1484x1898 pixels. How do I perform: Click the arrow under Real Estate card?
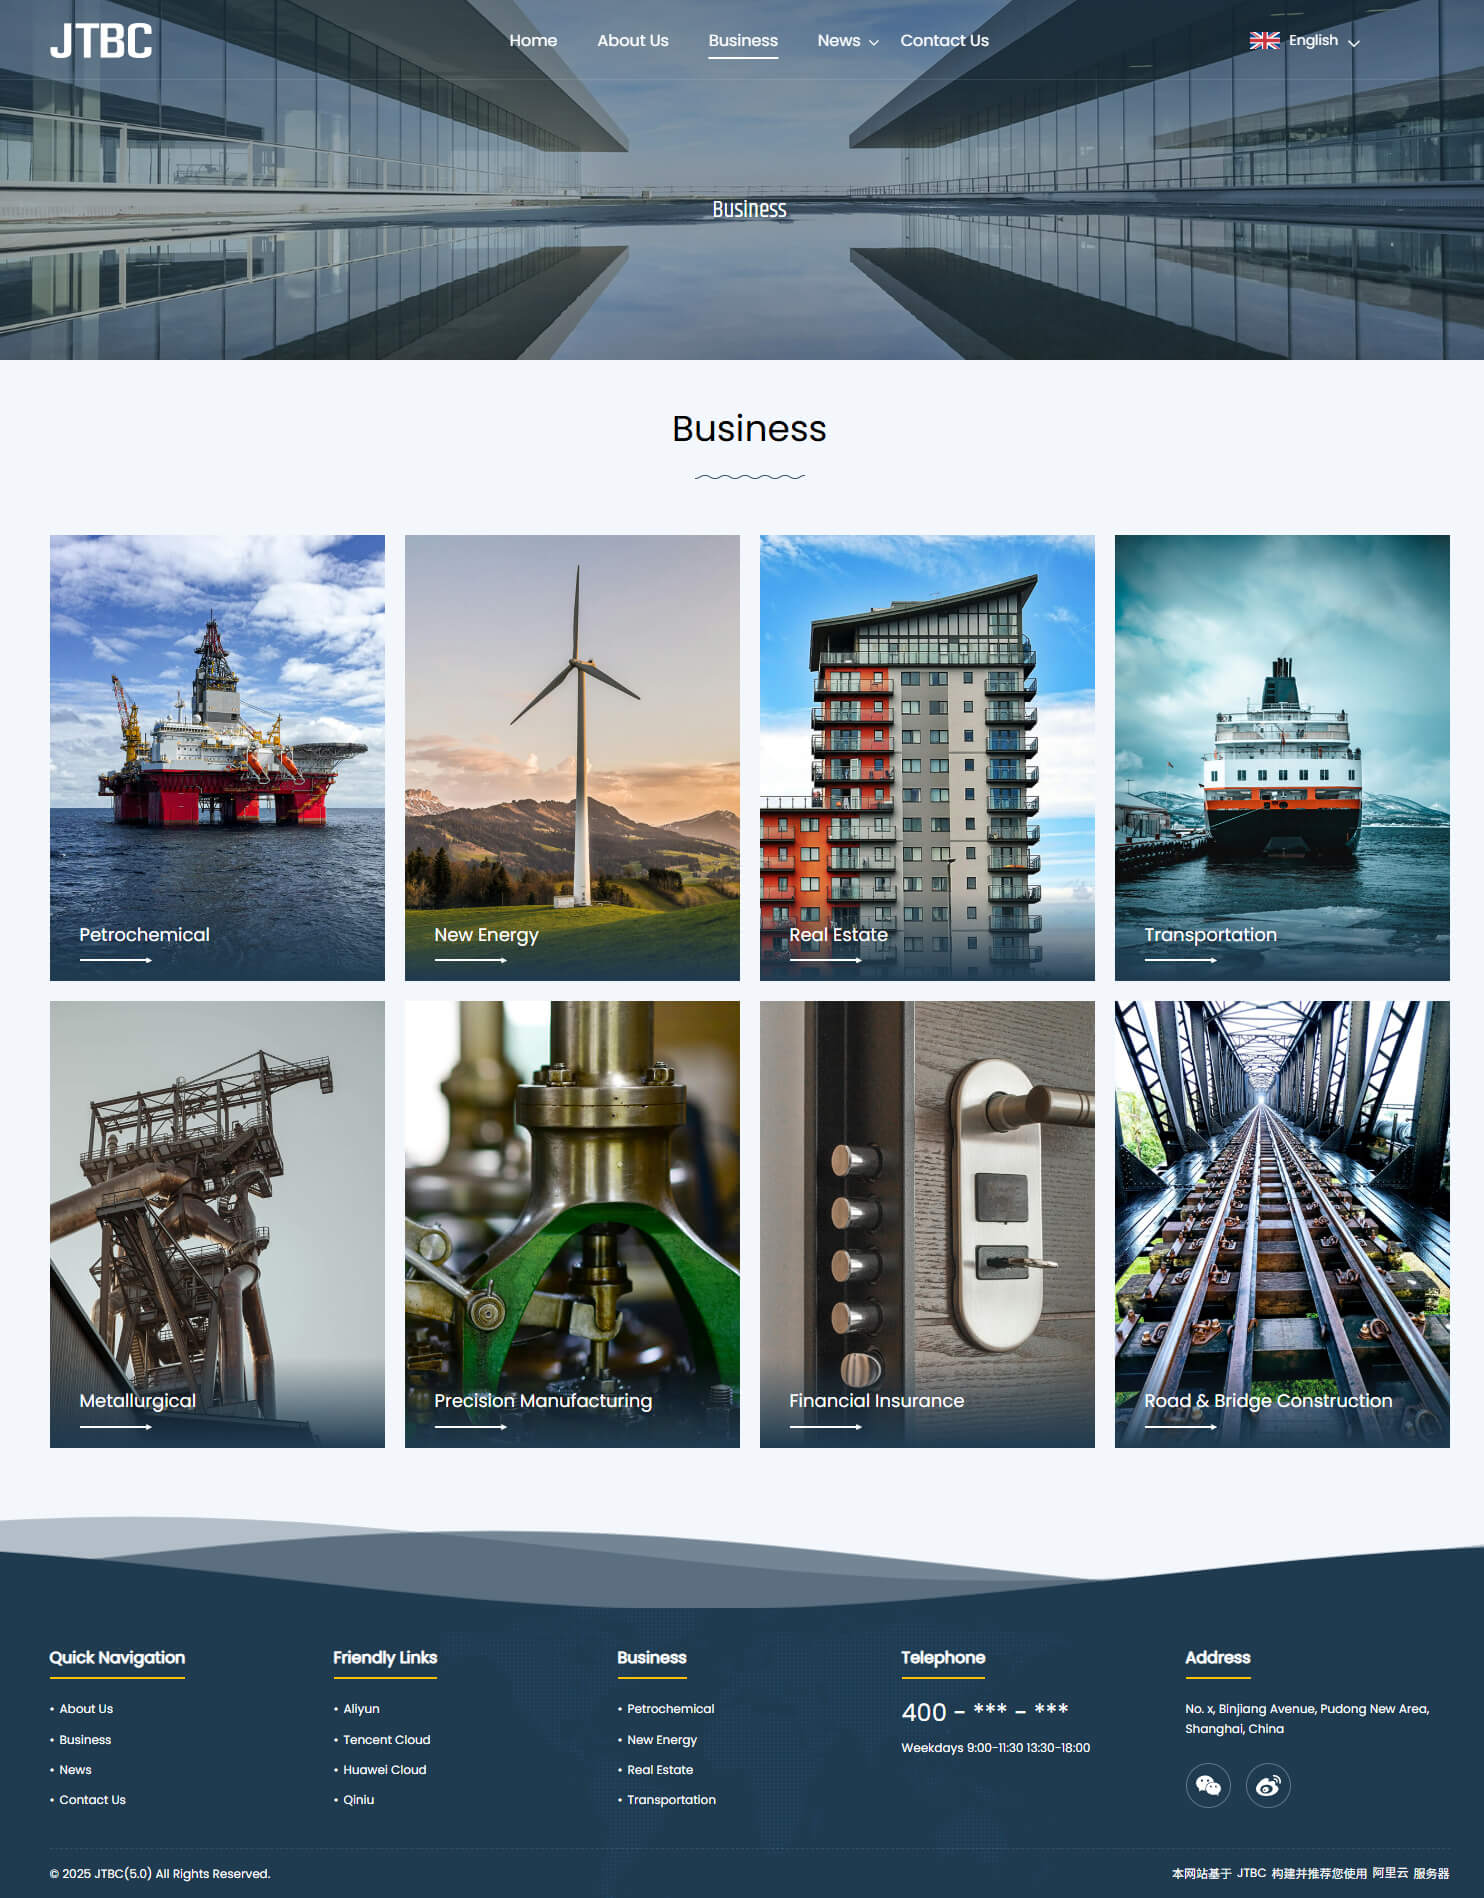[x=826, y=960]
